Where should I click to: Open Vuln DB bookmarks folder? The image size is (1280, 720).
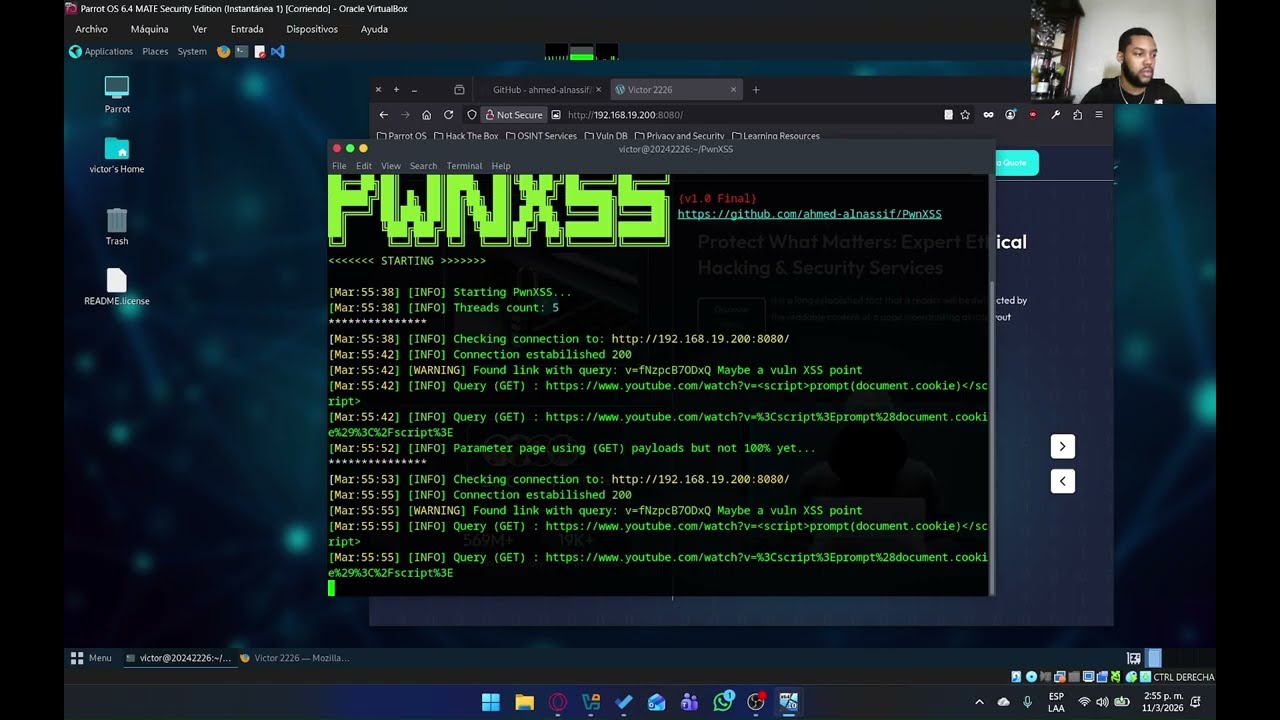[x=606, y=136]
